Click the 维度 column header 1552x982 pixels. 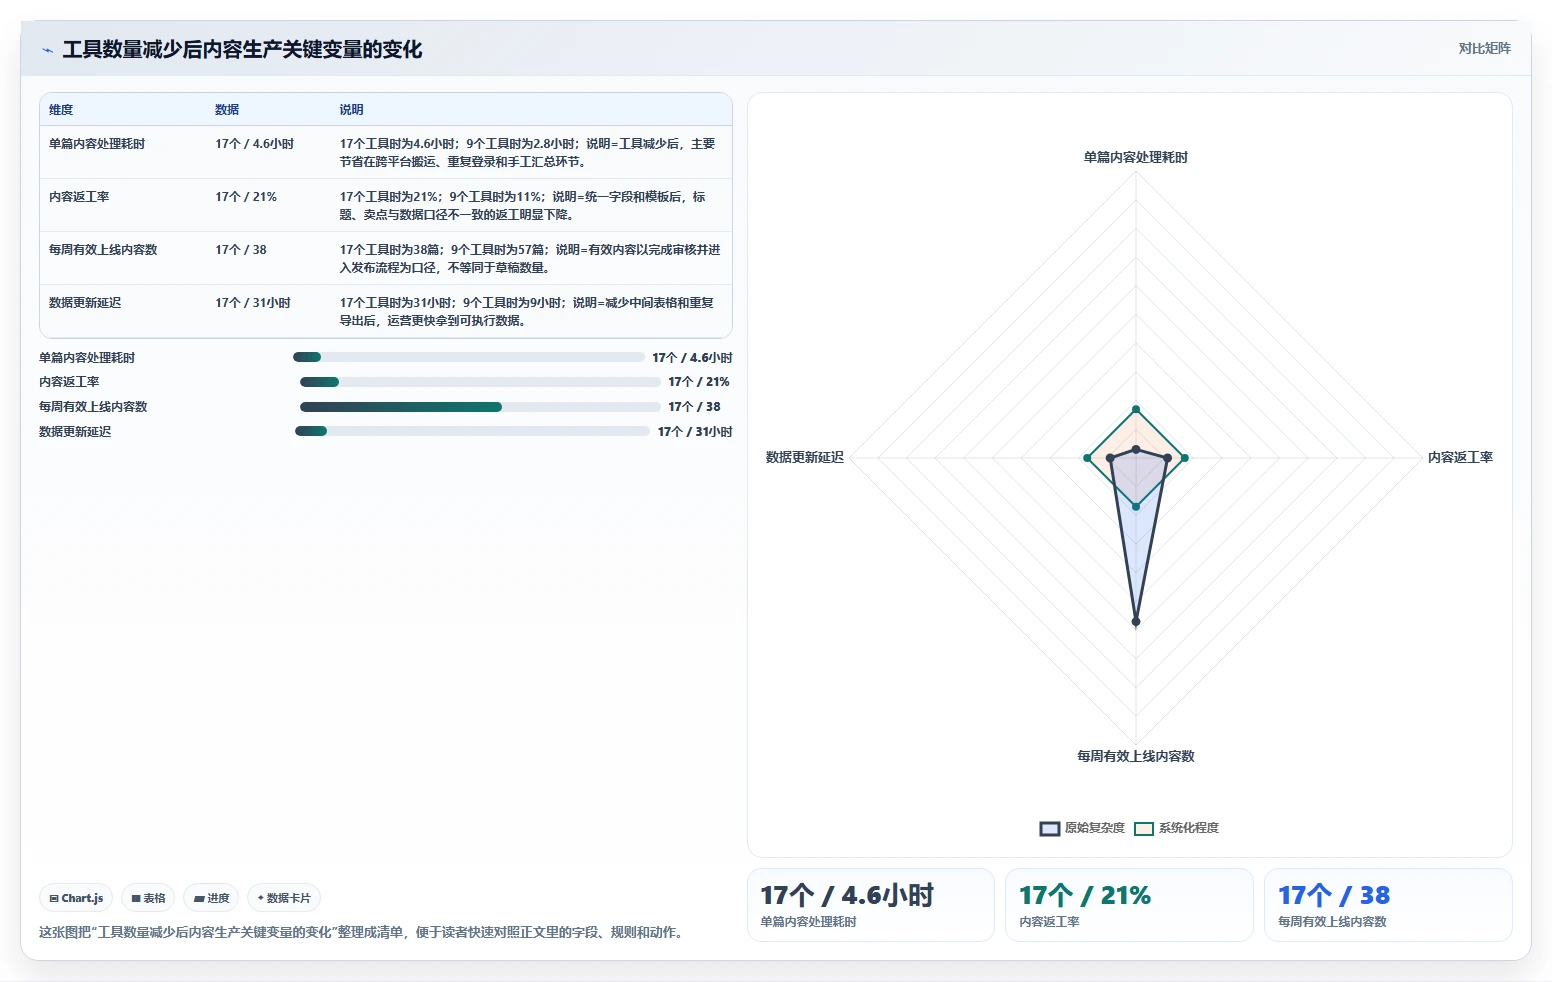pos(61,110)
